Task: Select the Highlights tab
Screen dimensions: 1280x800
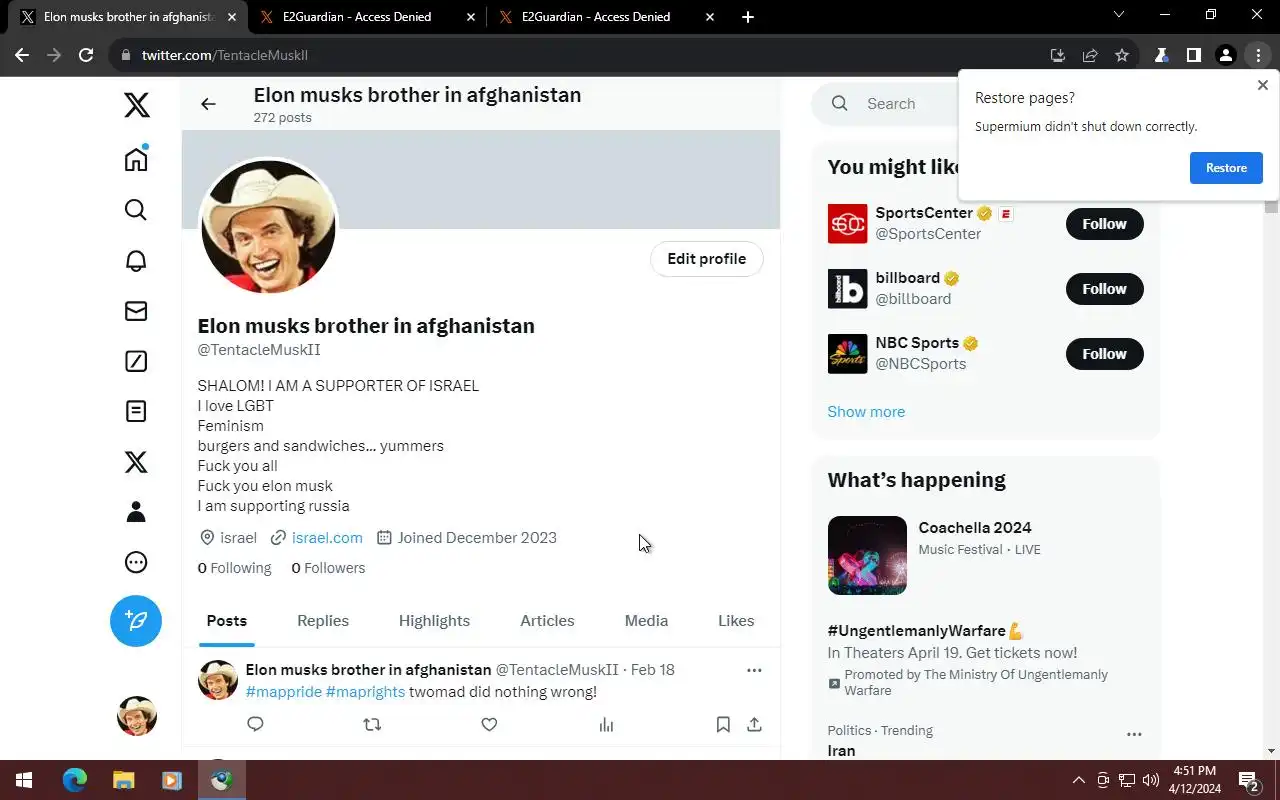Action: coord(434,621)
